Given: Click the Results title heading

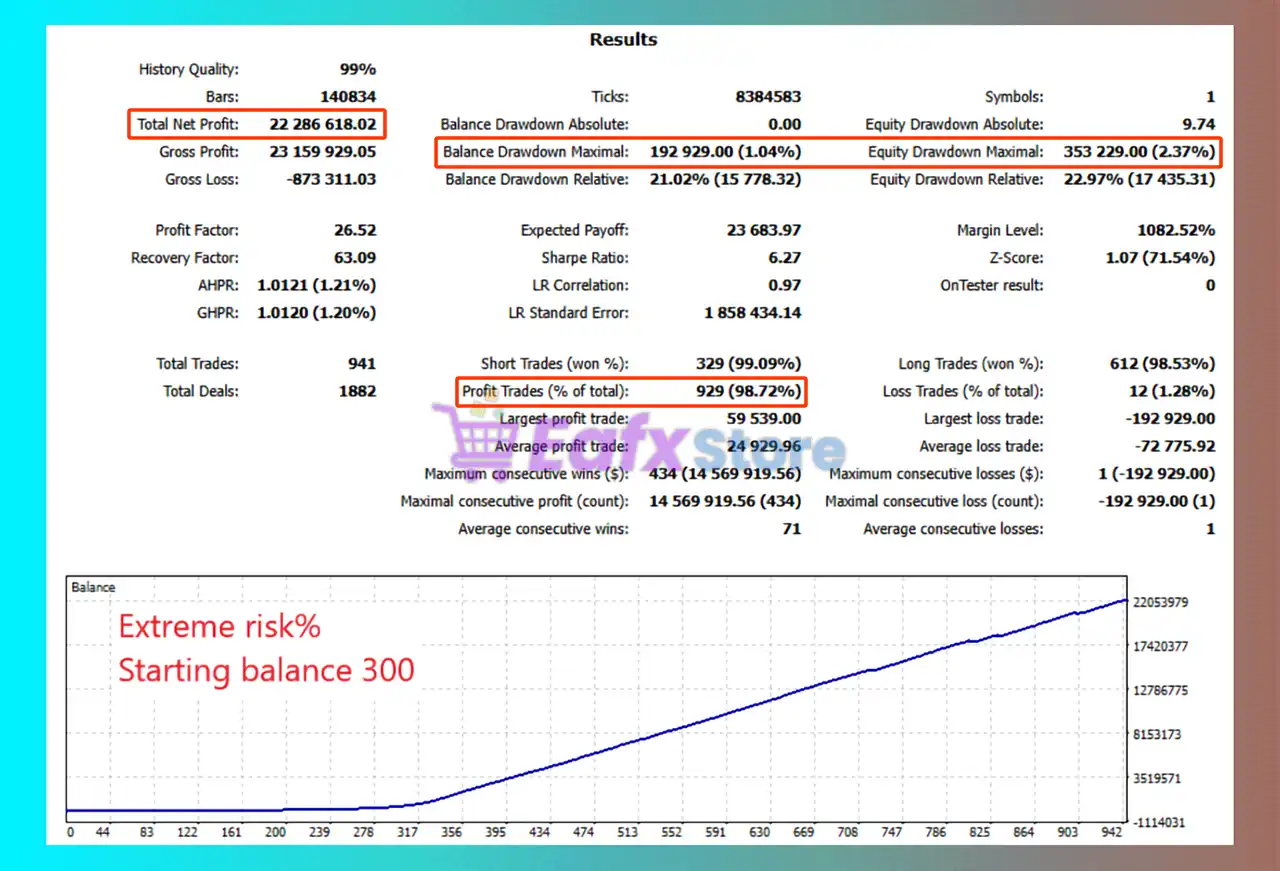Looking at the screenshot, I should (x=623, y=39).
